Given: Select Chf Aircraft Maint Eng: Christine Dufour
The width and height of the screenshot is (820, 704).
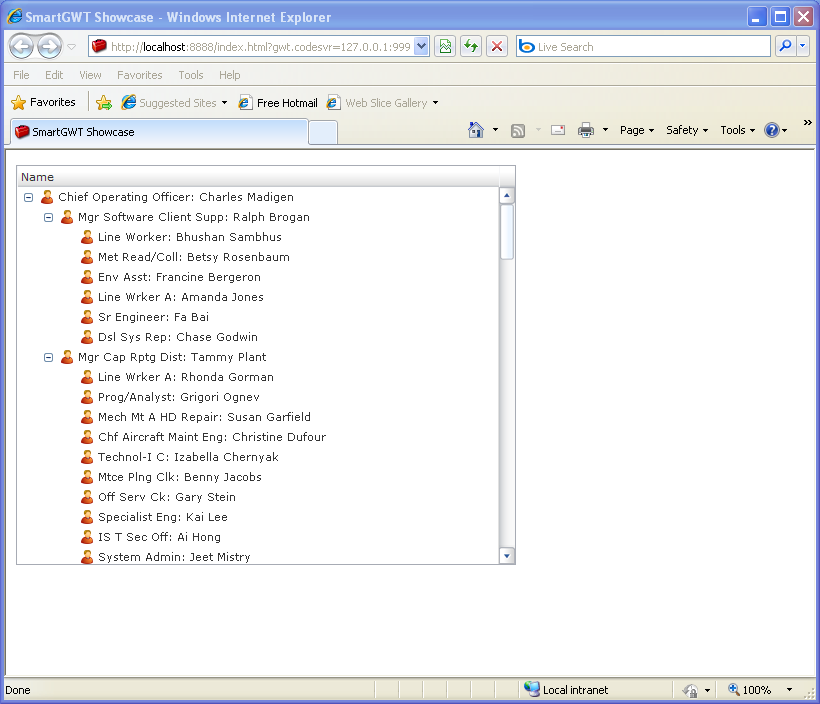Looking at the screenshot, I should 258,437.
